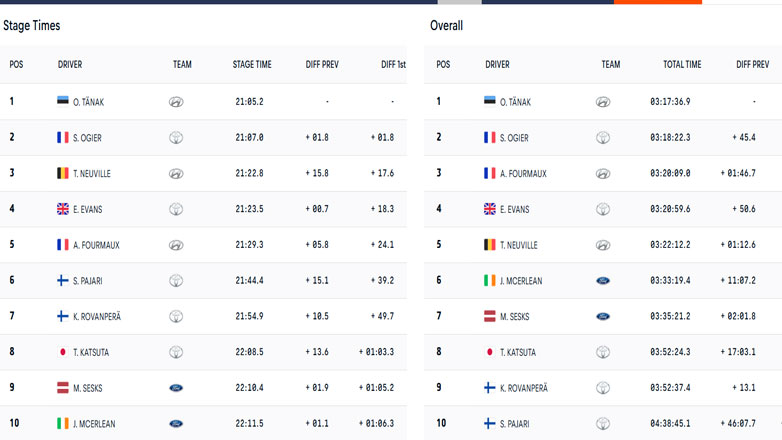Click the British flag beside Evans in Overall

[490, 209]
